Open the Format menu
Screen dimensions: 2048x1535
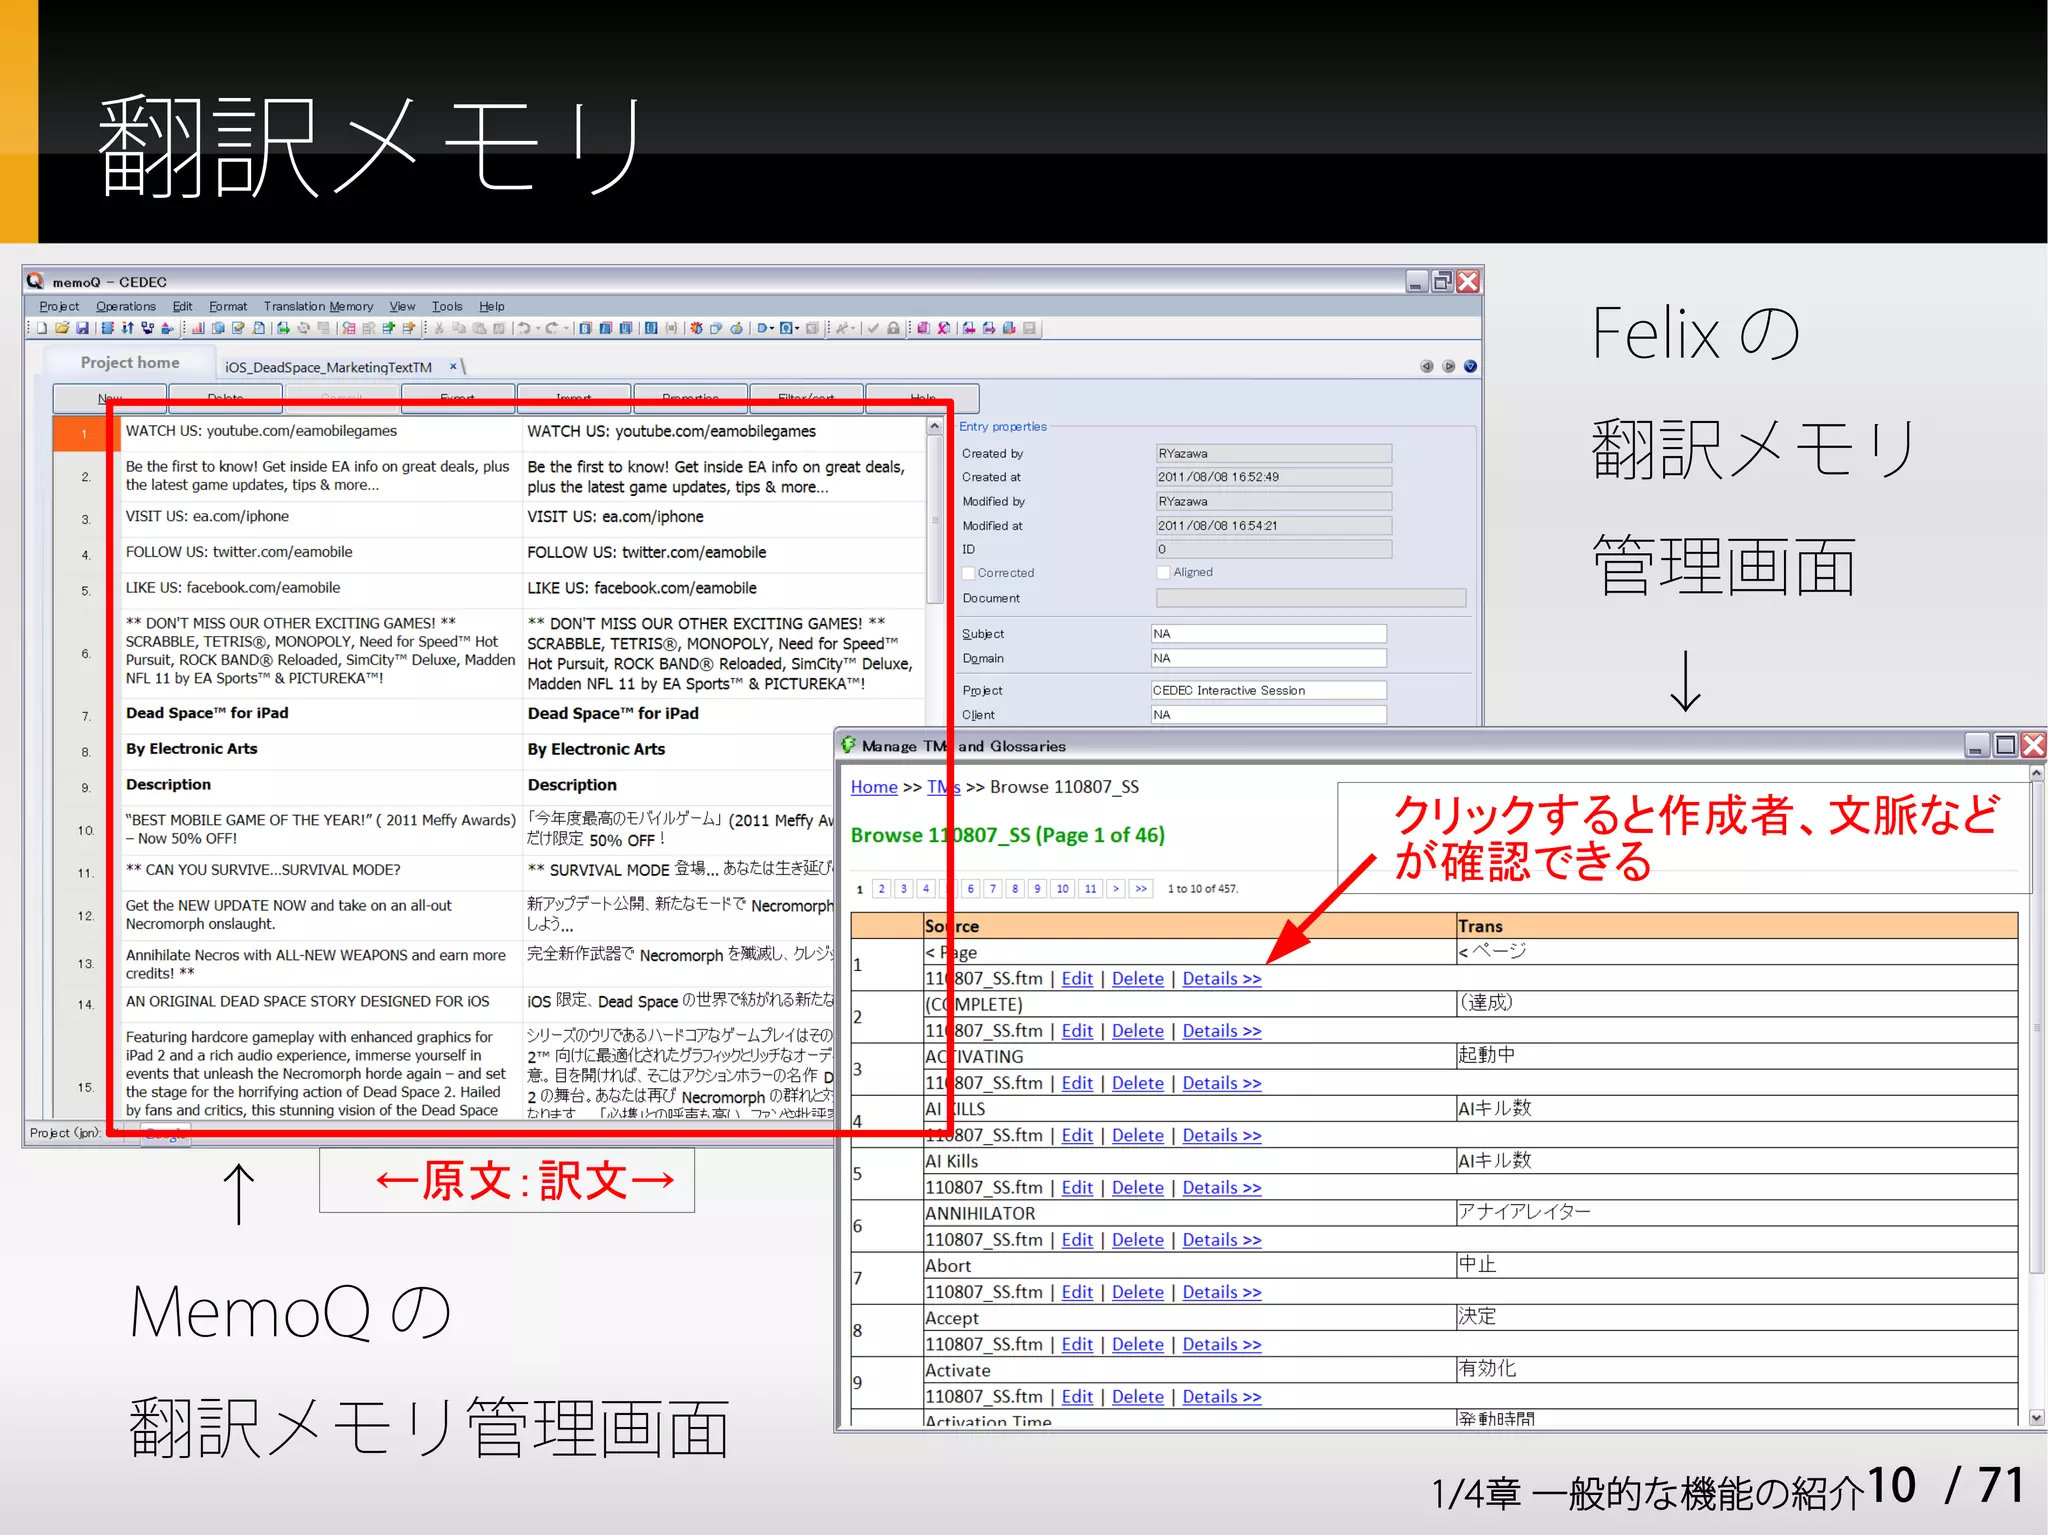(228, 306)
